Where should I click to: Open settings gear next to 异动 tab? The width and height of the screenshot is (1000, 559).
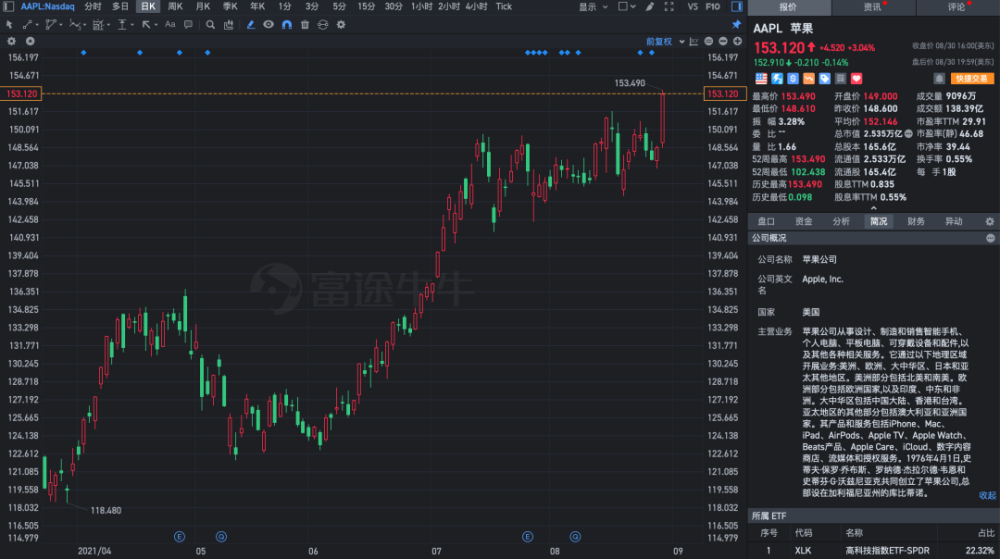[990, 222]
